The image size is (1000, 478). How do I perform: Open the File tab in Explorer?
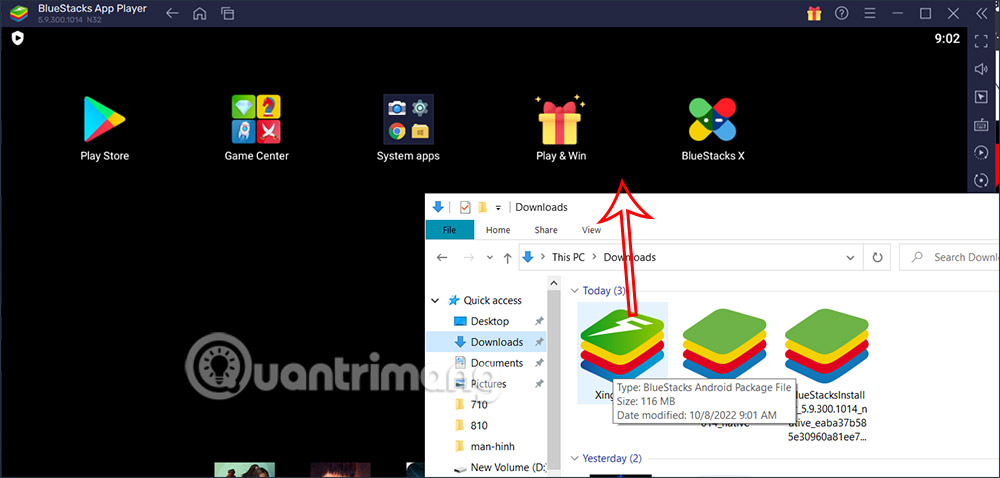pos(450,230)
